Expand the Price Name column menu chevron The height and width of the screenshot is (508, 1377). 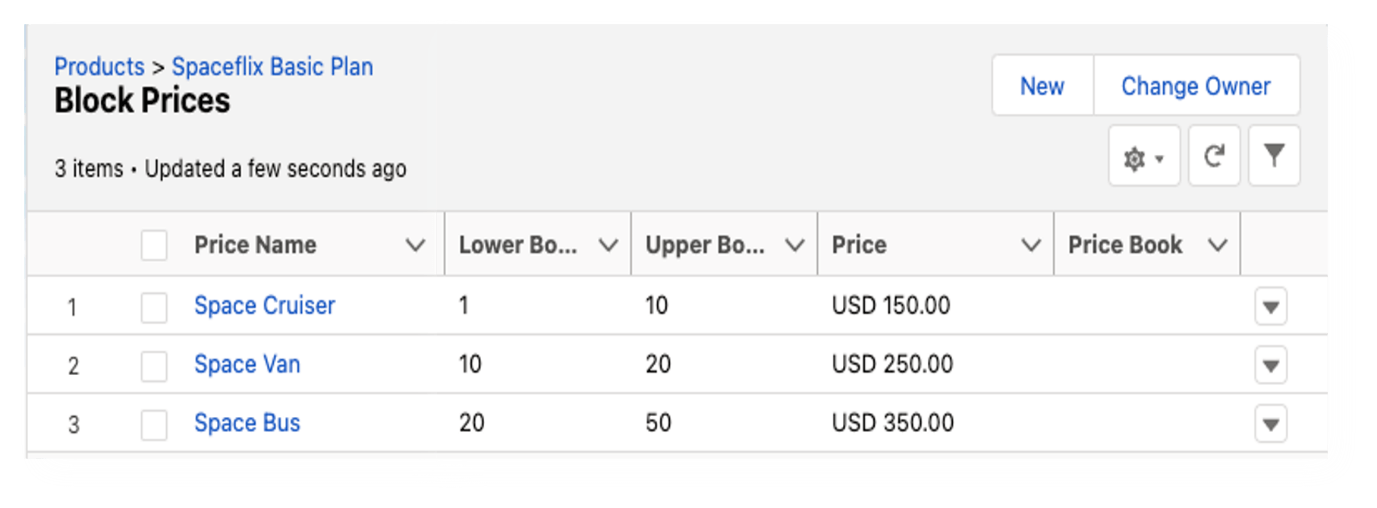click(416, 245)
